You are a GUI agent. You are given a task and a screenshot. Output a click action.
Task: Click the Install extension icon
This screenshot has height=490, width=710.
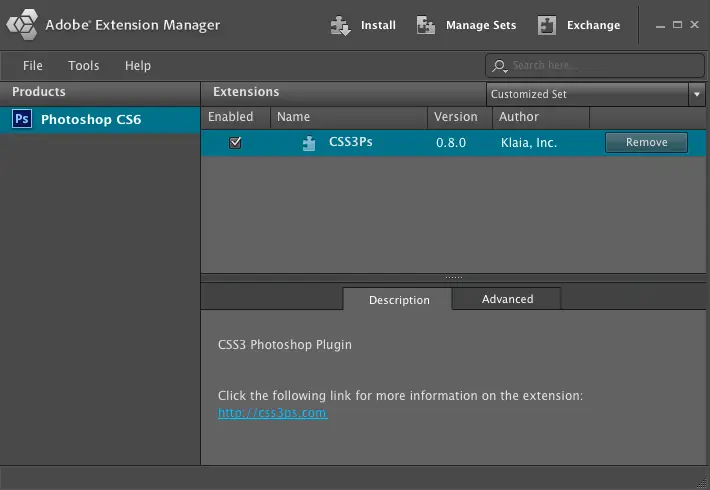point(342,26)
